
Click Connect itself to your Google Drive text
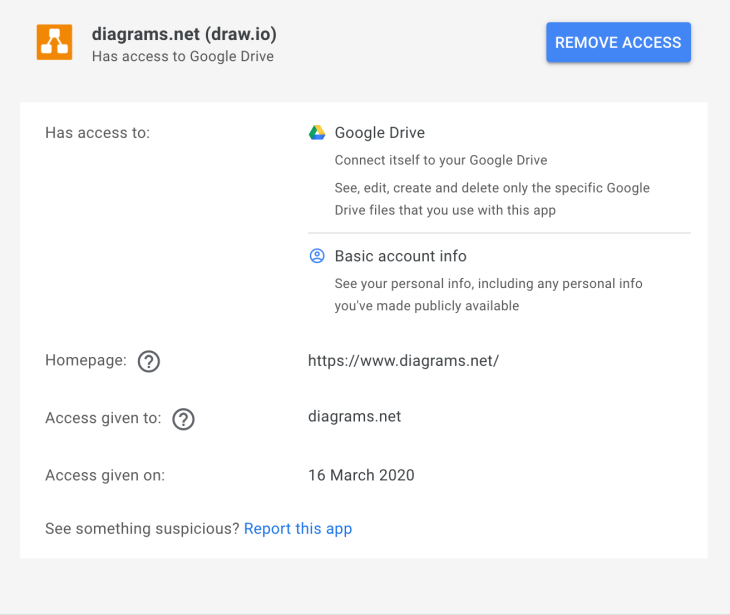(441, 160)
